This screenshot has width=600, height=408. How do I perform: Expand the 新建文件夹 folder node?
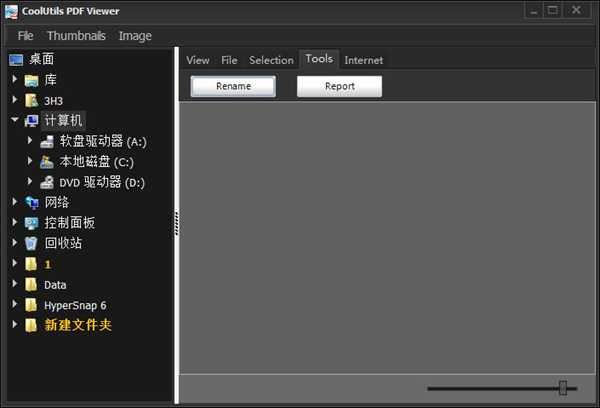(15, 324)
